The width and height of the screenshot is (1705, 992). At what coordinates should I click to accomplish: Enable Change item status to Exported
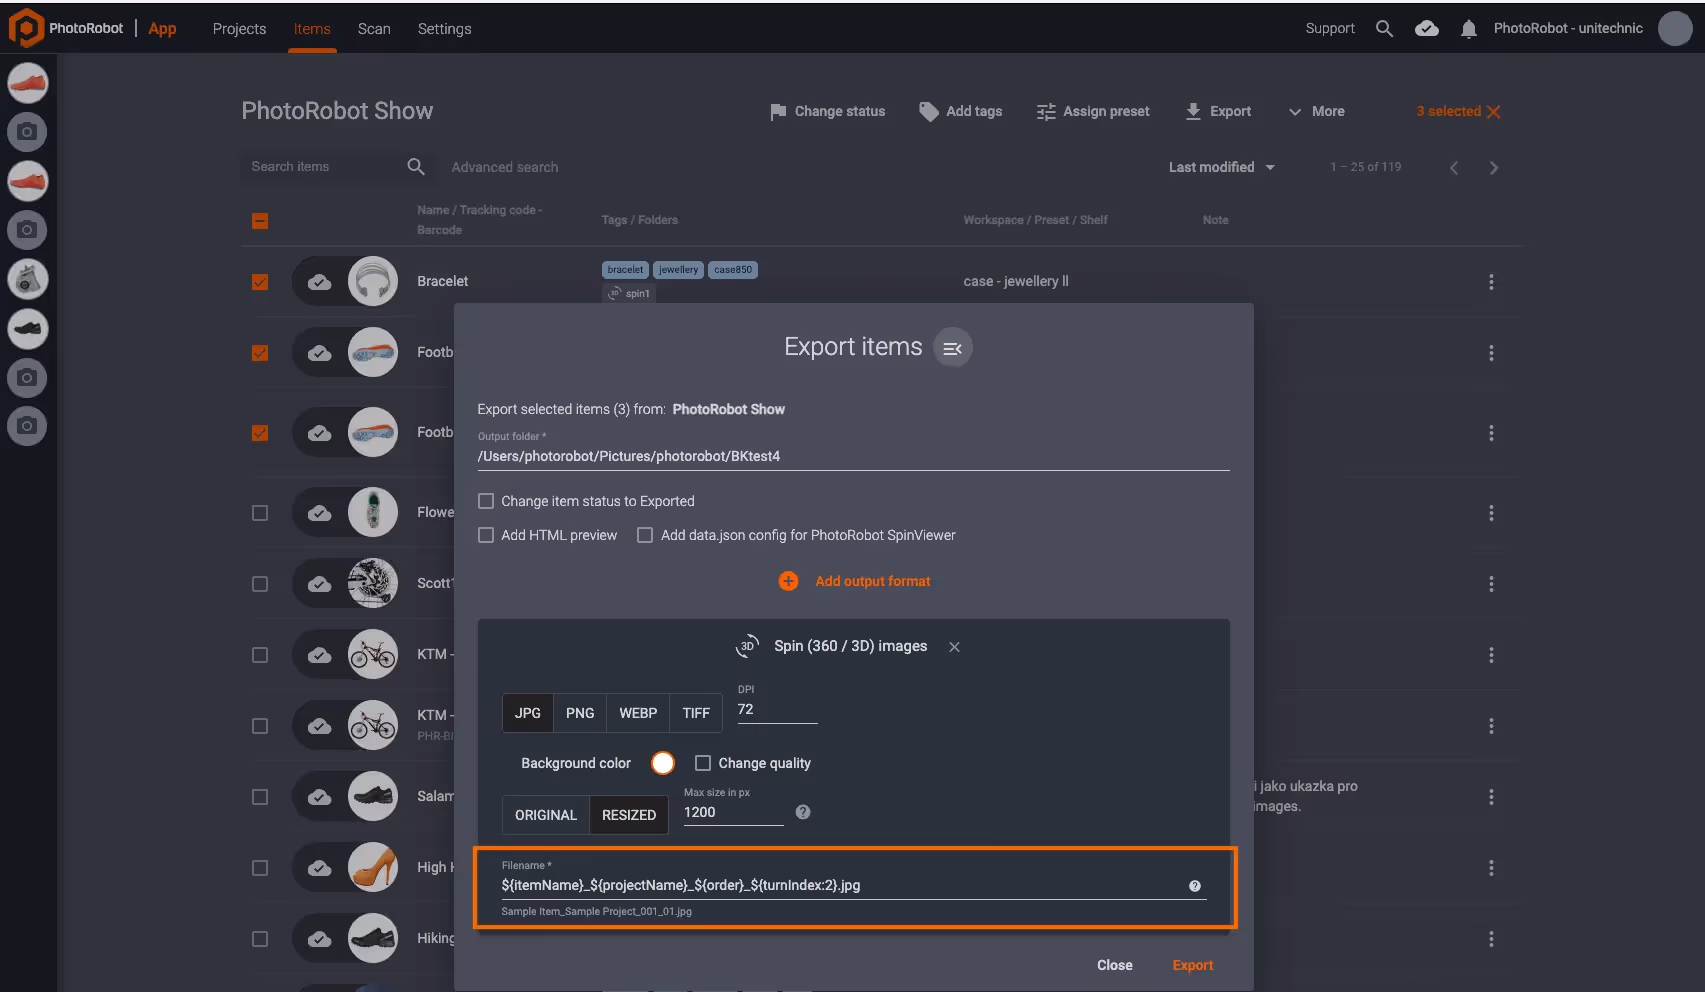486,501
